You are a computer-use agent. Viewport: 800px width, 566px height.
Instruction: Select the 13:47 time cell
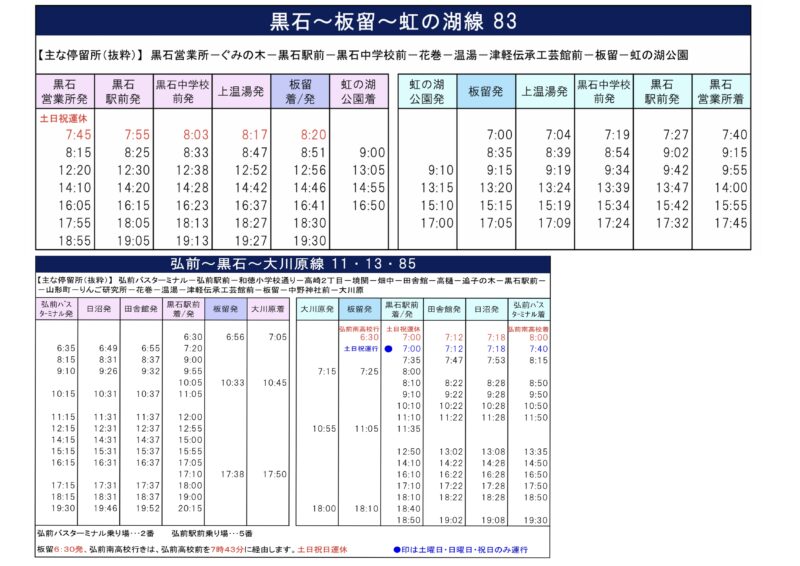coord(672,188)
